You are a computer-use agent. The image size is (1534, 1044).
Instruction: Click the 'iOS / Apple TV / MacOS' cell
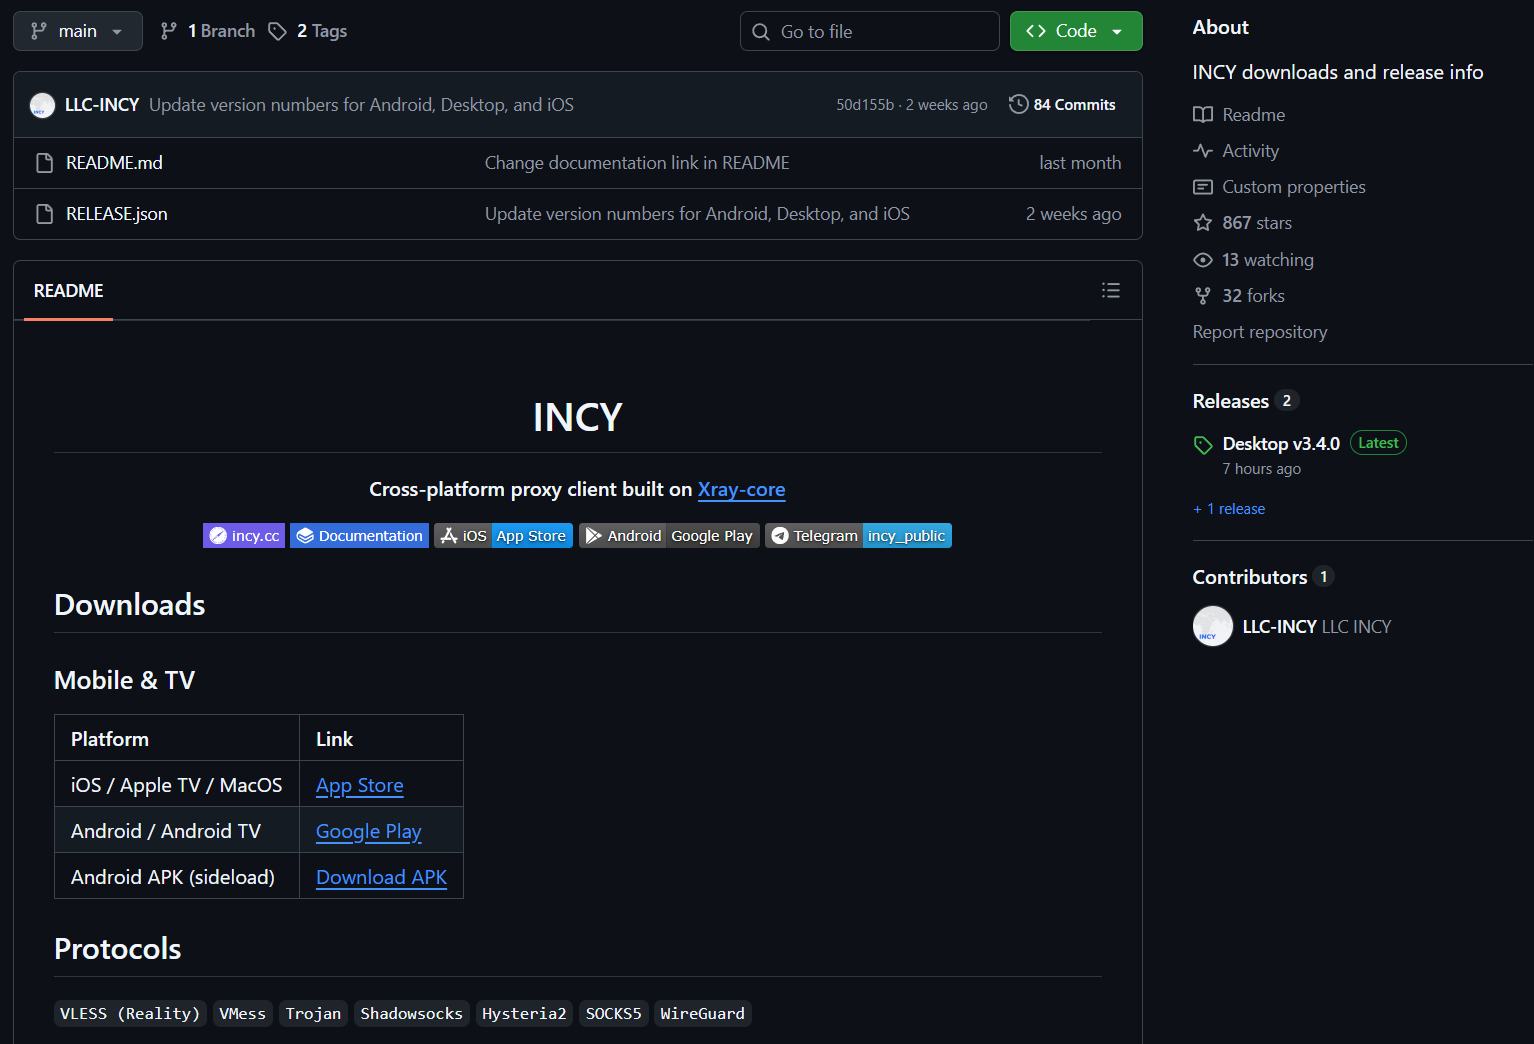[x=177, y=784]
